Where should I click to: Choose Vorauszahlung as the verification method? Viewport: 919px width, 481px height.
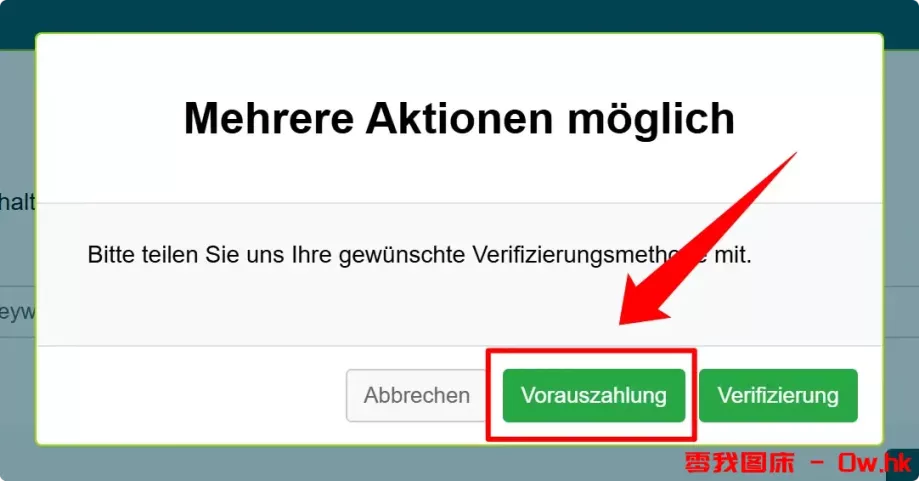[594, 395]
